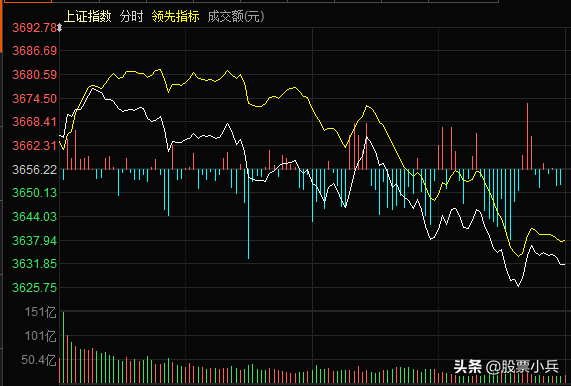Click the tallest red upward momentum bar
The width and height of the screenshot is (571, 386).
[527, 137]
